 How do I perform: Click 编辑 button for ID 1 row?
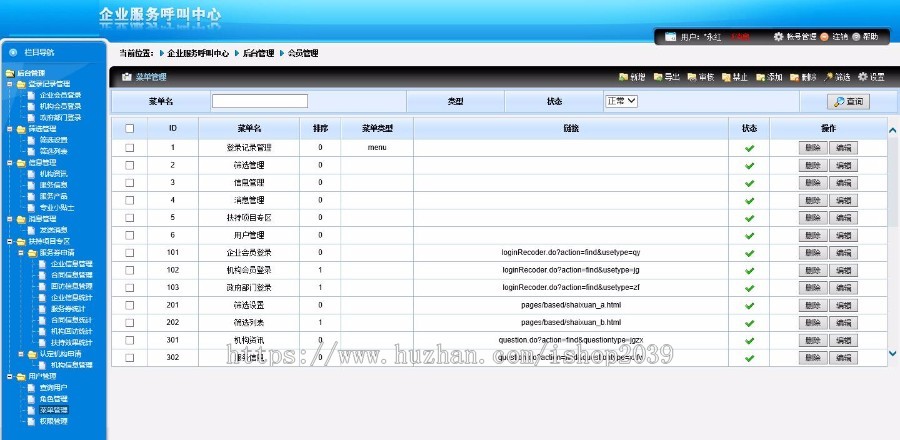[843, 148]
